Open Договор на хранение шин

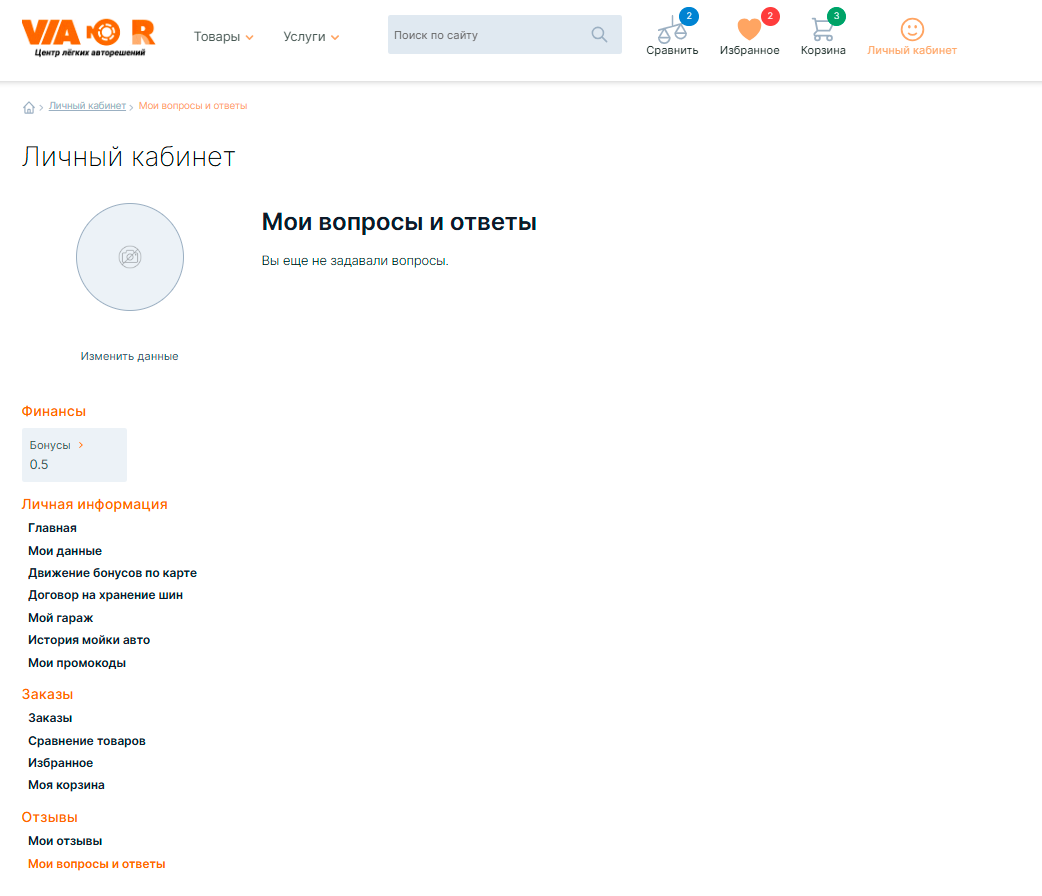[105, 595]
